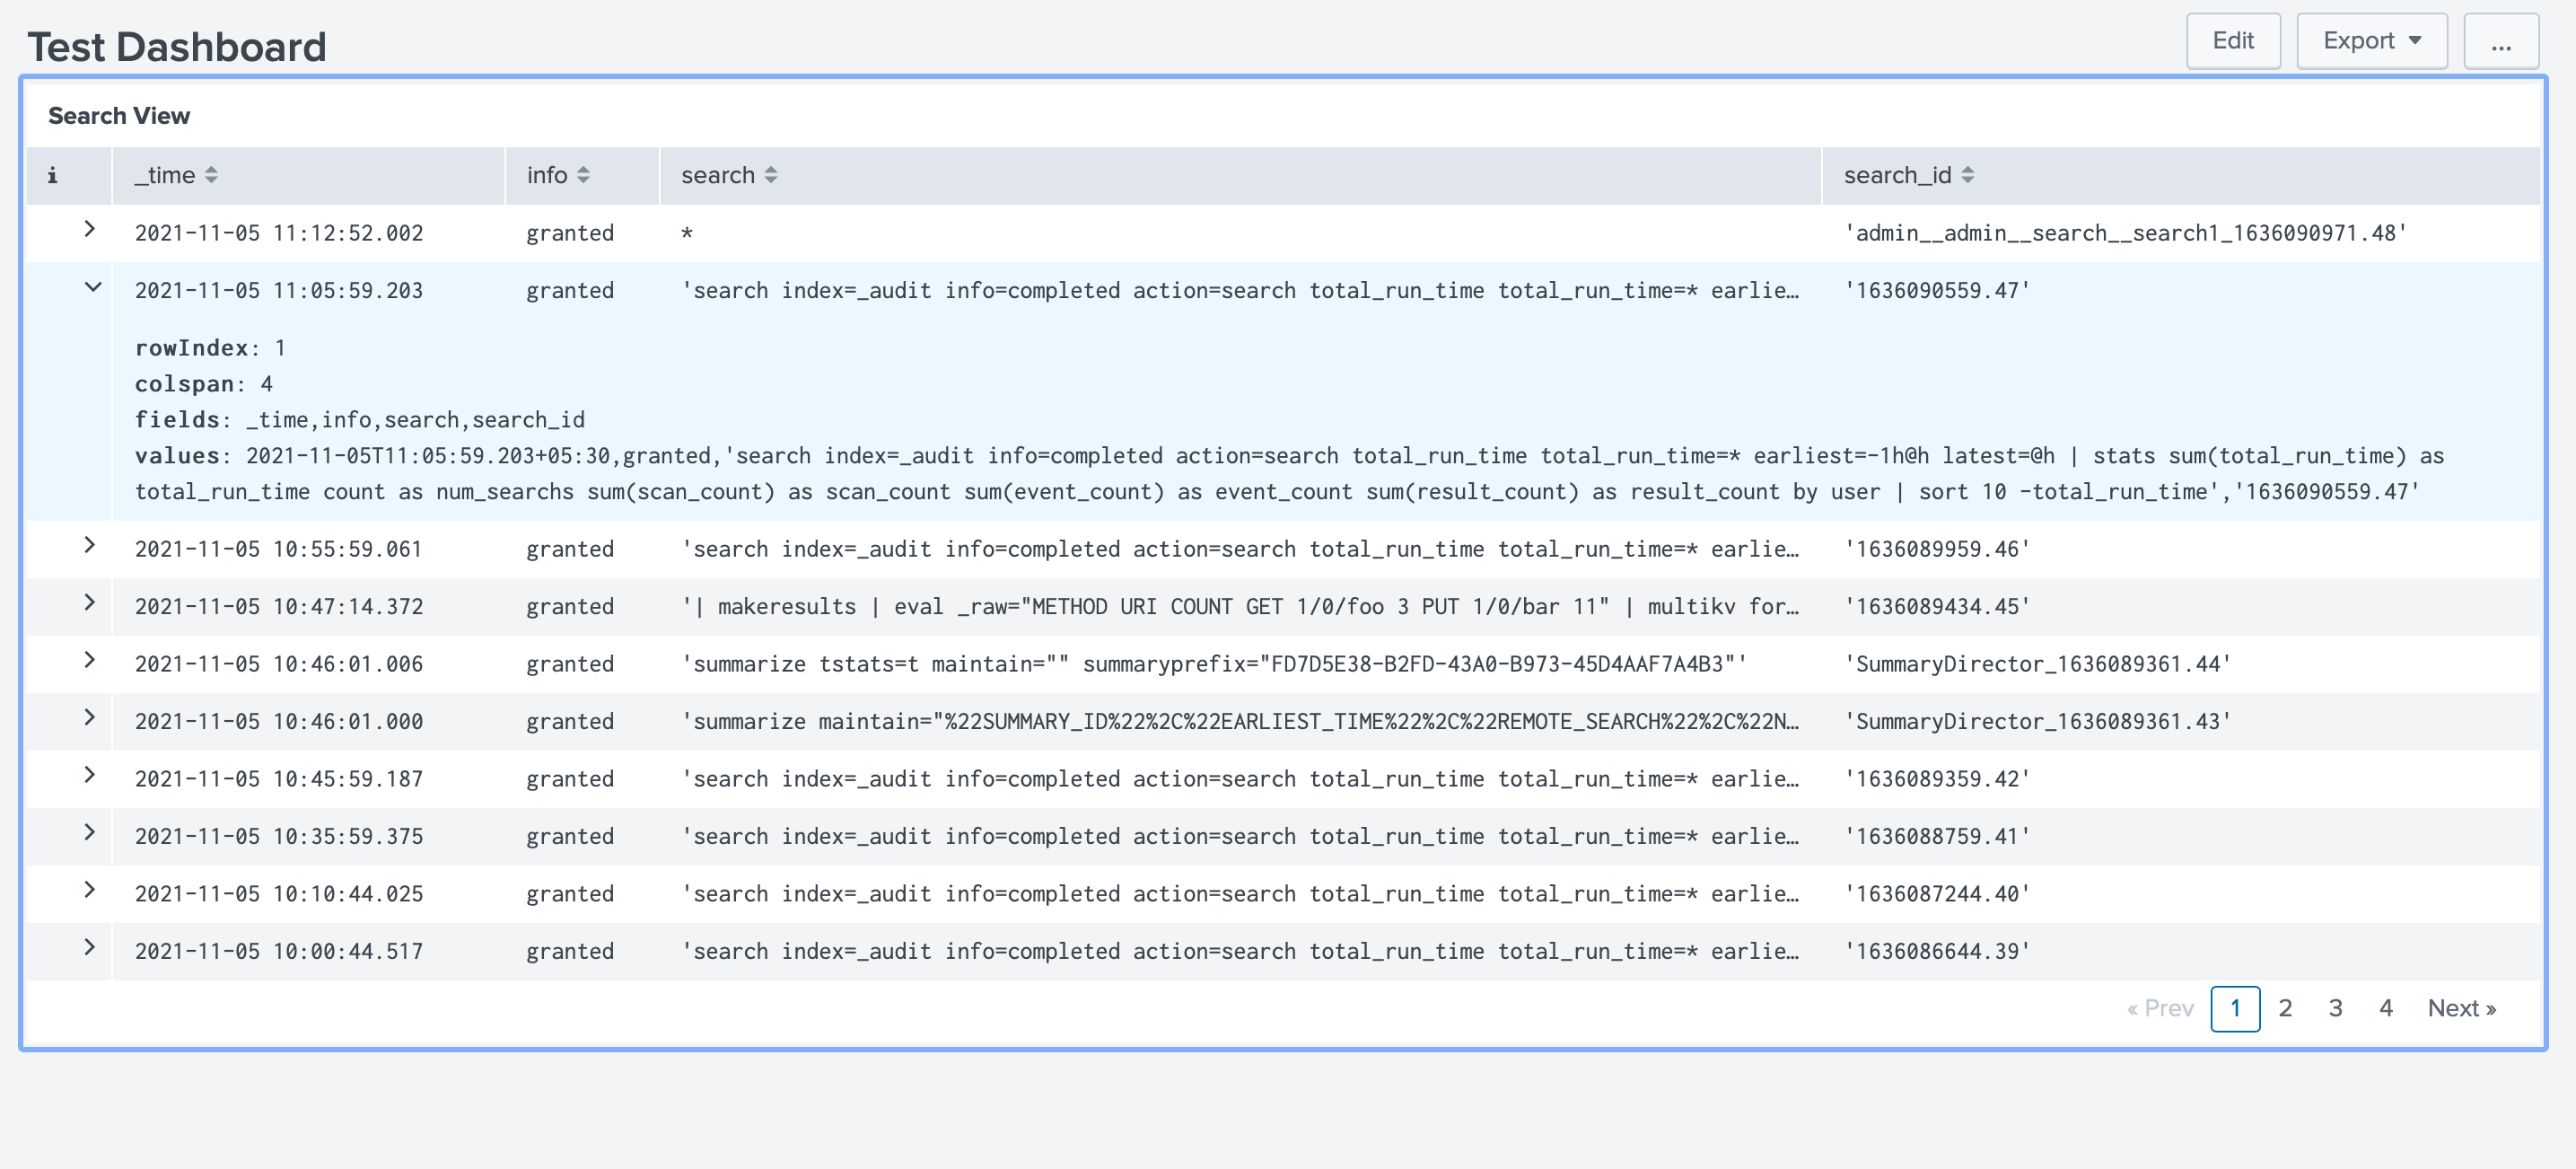The image size is (2576, 1169).
Task: Expand the last row at 10:00:44
Action: pyautogui.click(x=91, y=950)
